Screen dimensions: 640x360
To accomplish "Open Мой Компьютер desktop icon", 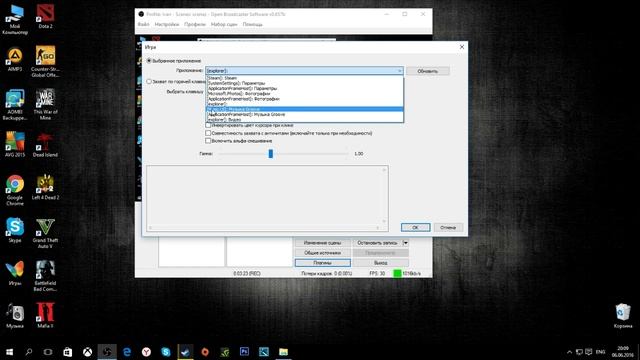I will pos(15,19).
